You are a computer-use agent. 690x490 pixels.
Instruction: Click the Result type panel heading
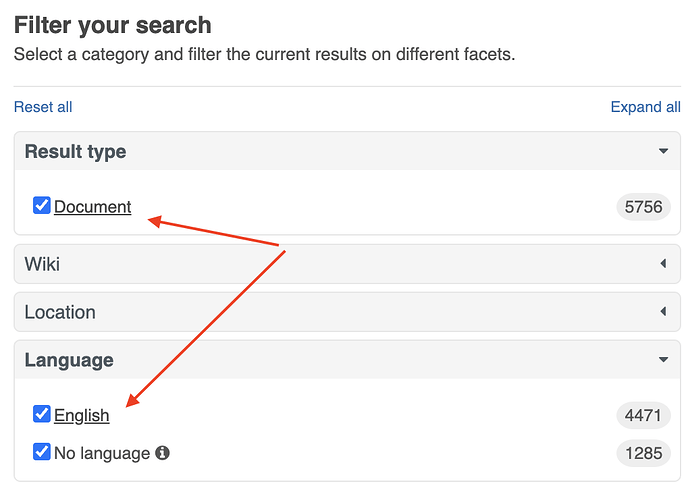76,152
